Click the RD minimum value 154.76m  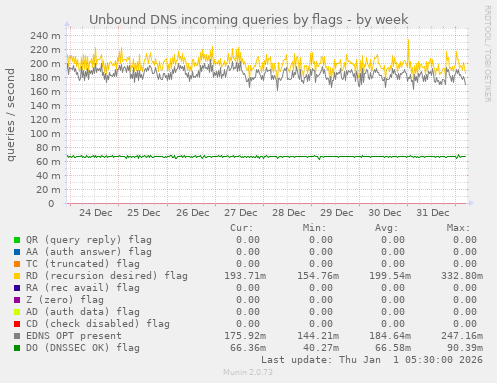318,276
